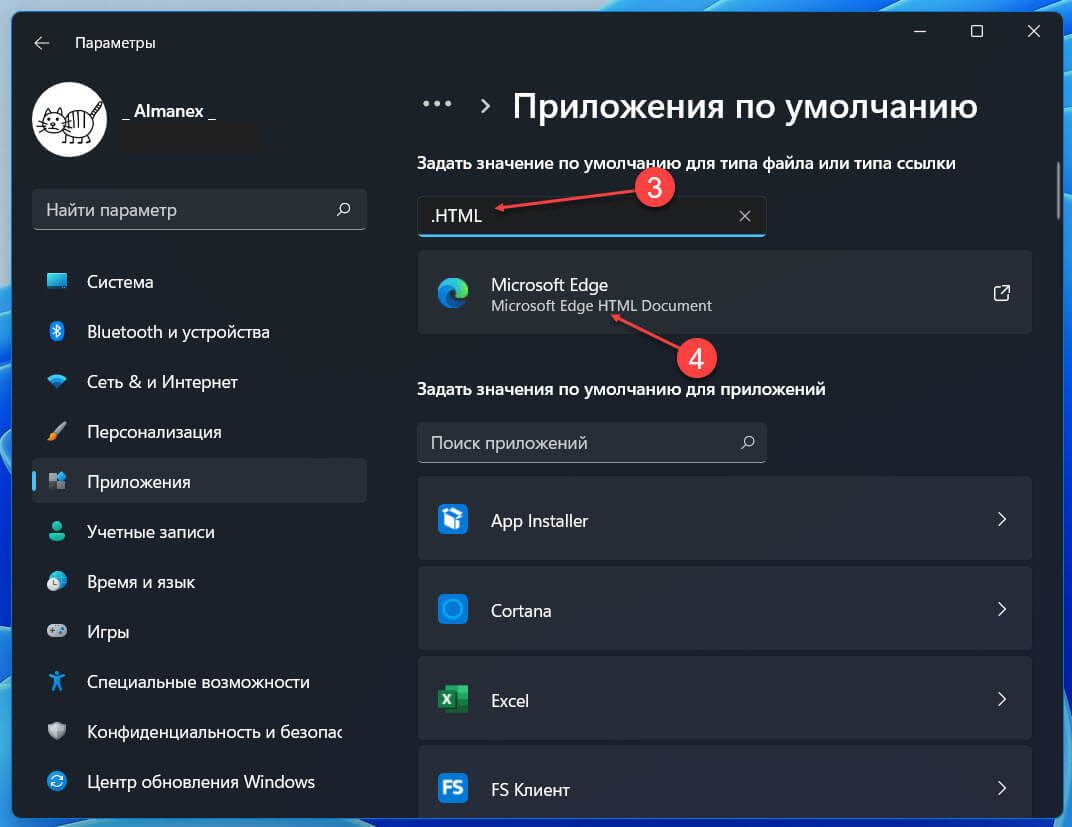Viewport: 1072px width, 827px height.
Task: Click the Microsoft Edge logo icon
Action: (453, 293)
